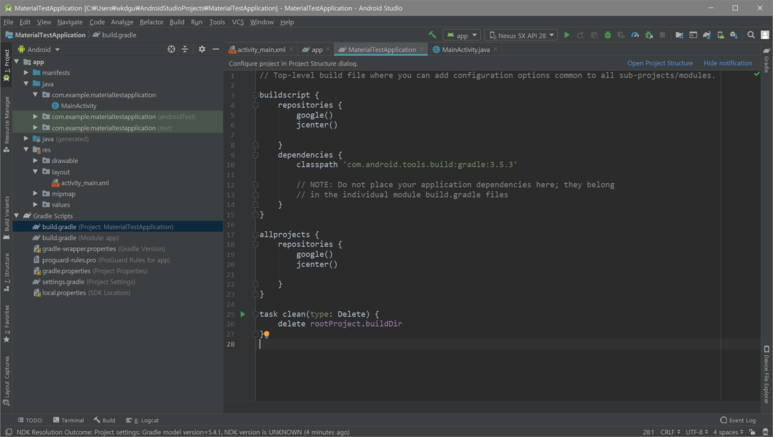The width and height of the screenshot is (773, 437).
Task: Open the Event Log
Action: coord(738,420)
